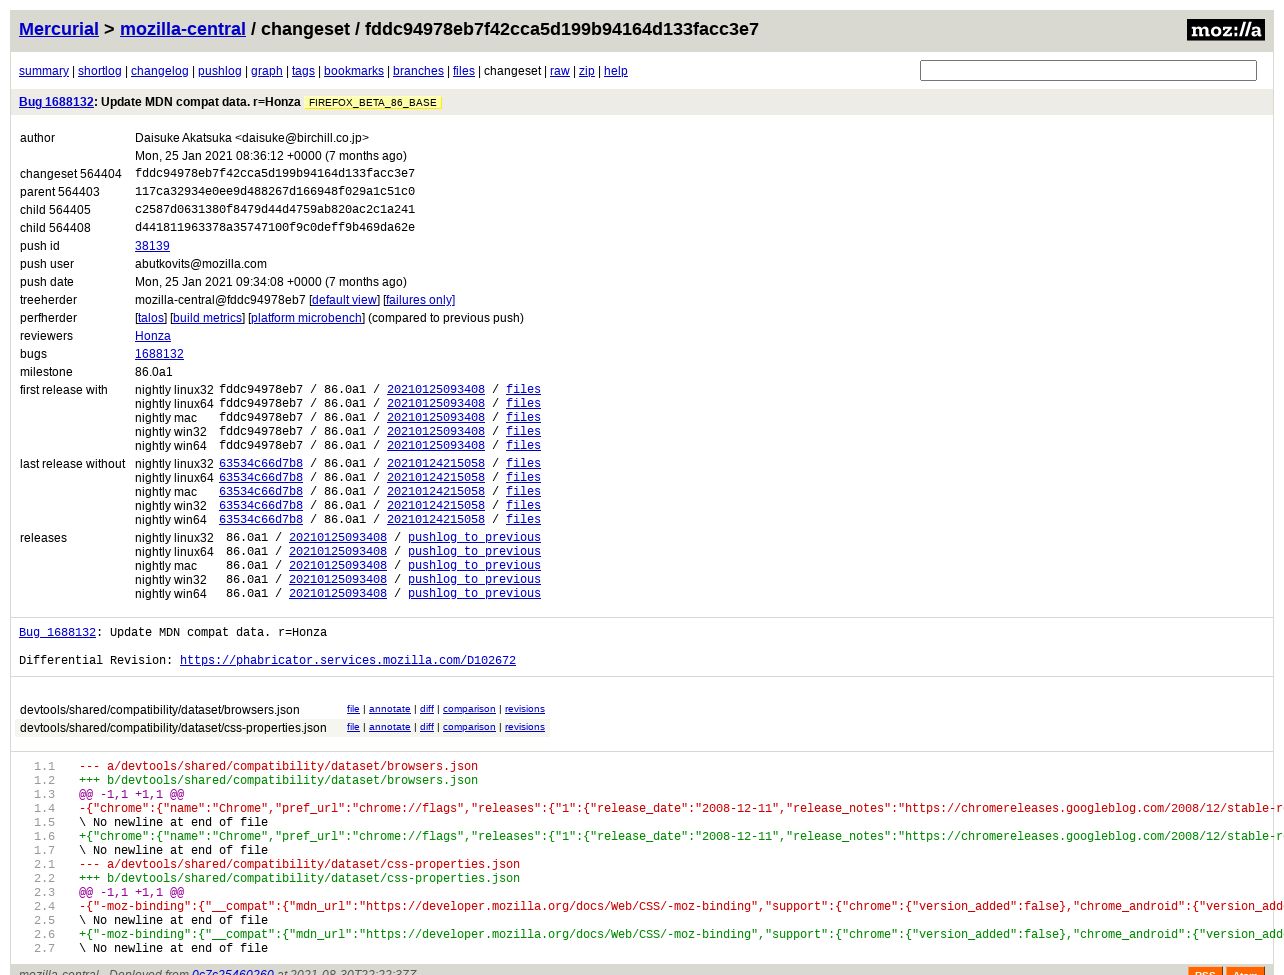Screen dimensions: 1284x975
Task: Open branches page
Action: [418, 71]
